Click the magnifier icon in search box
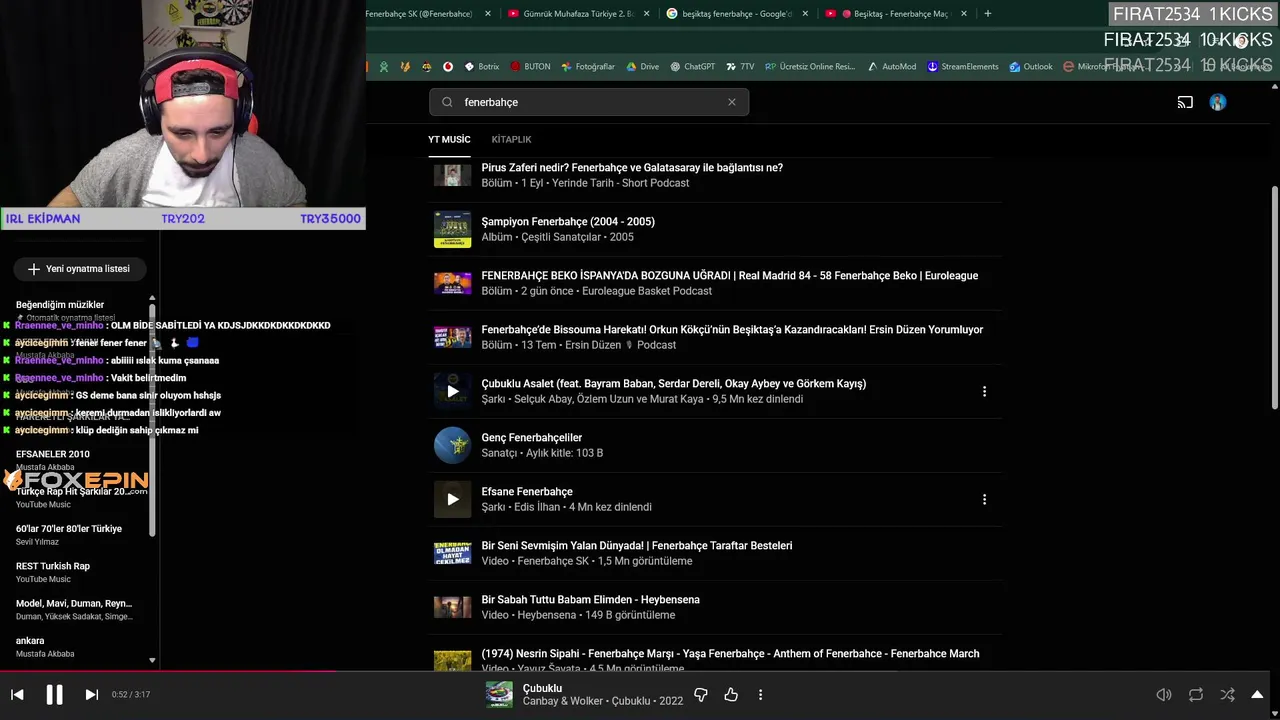This screenshot has width=1280, height=720. [x=447, y=102]
